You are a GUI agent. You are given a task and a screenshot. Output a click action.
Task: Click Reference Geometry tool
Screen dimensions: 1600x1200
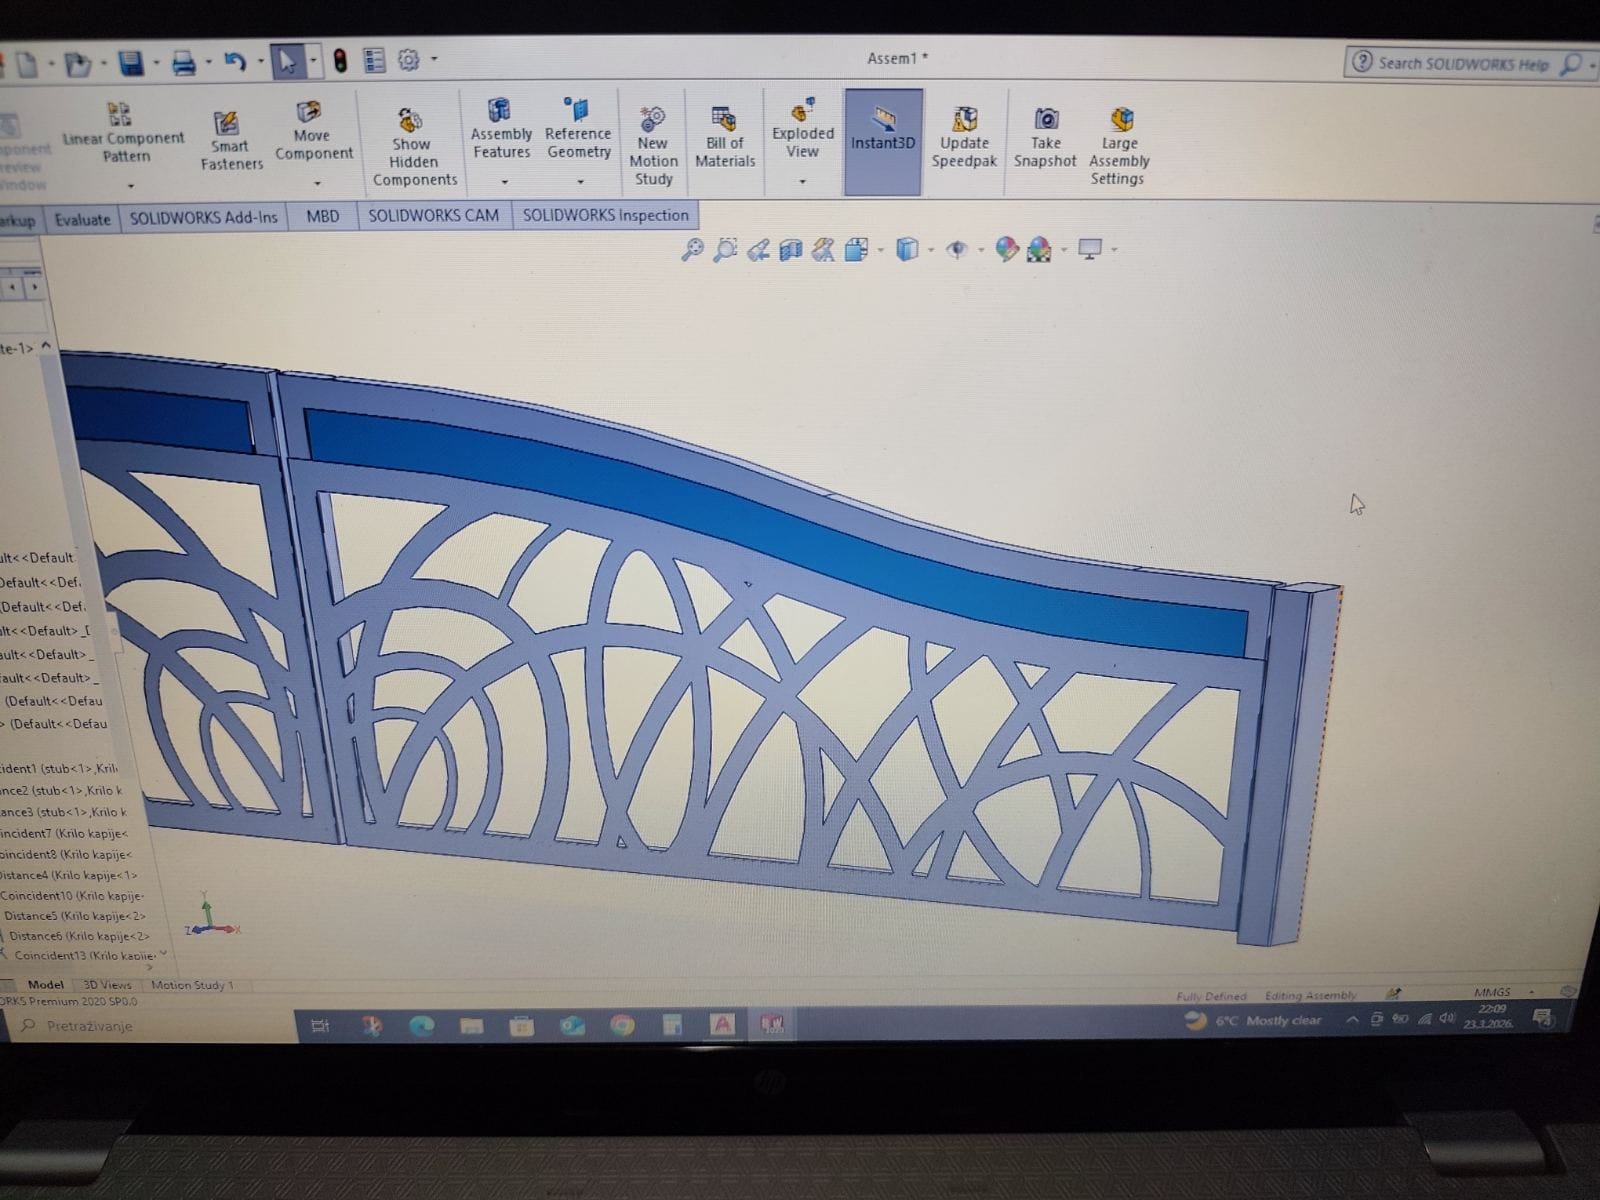coord(578,128)
